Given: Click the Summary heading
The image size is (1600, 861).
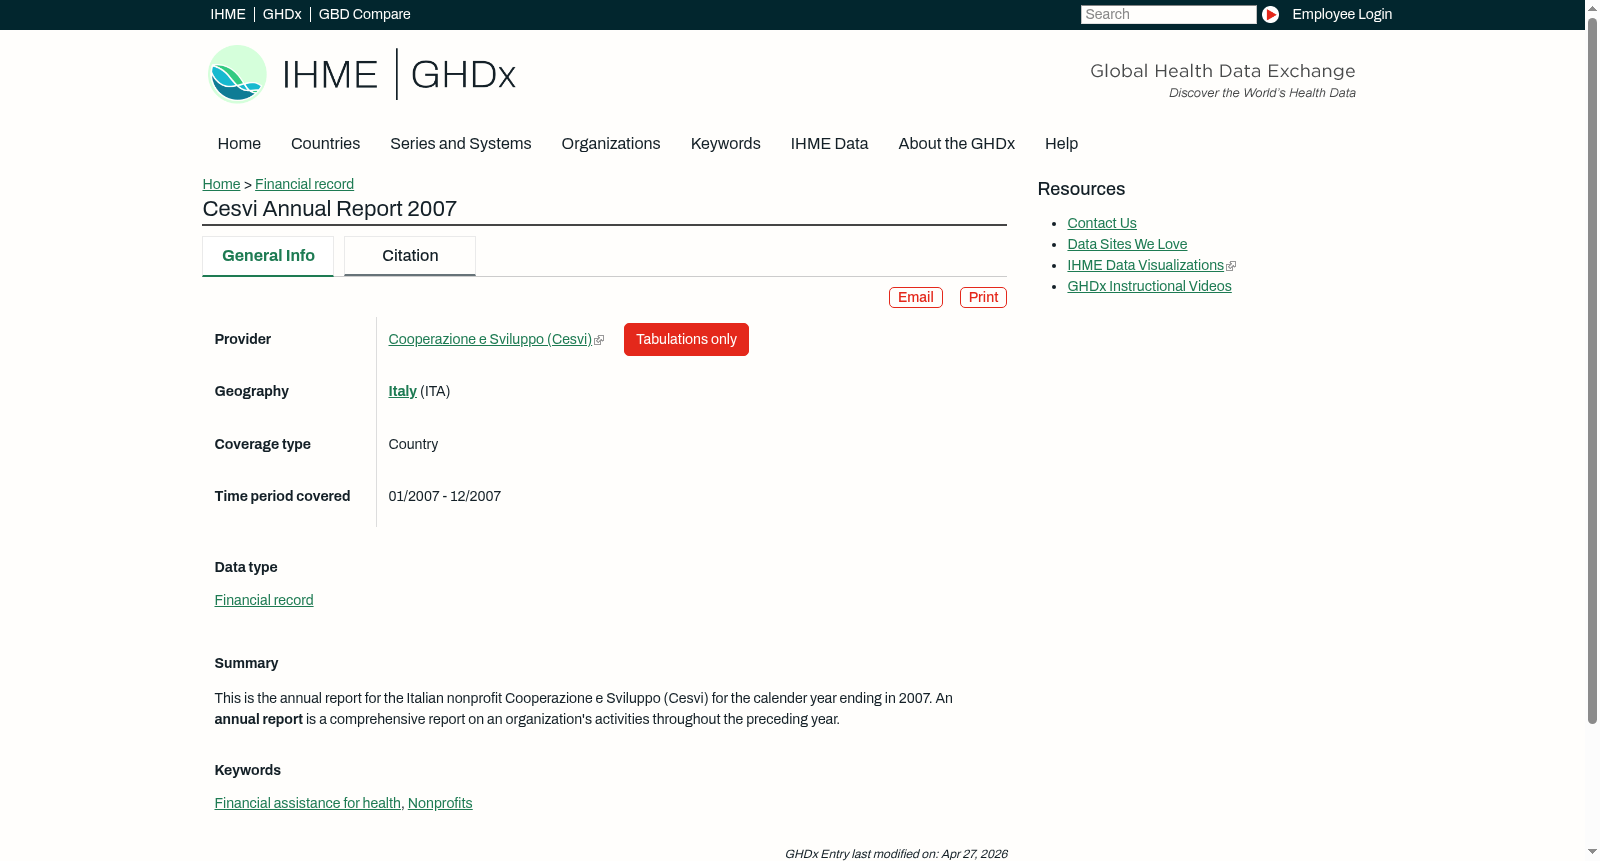Looking at the screenshot, I should click(246, 663).
